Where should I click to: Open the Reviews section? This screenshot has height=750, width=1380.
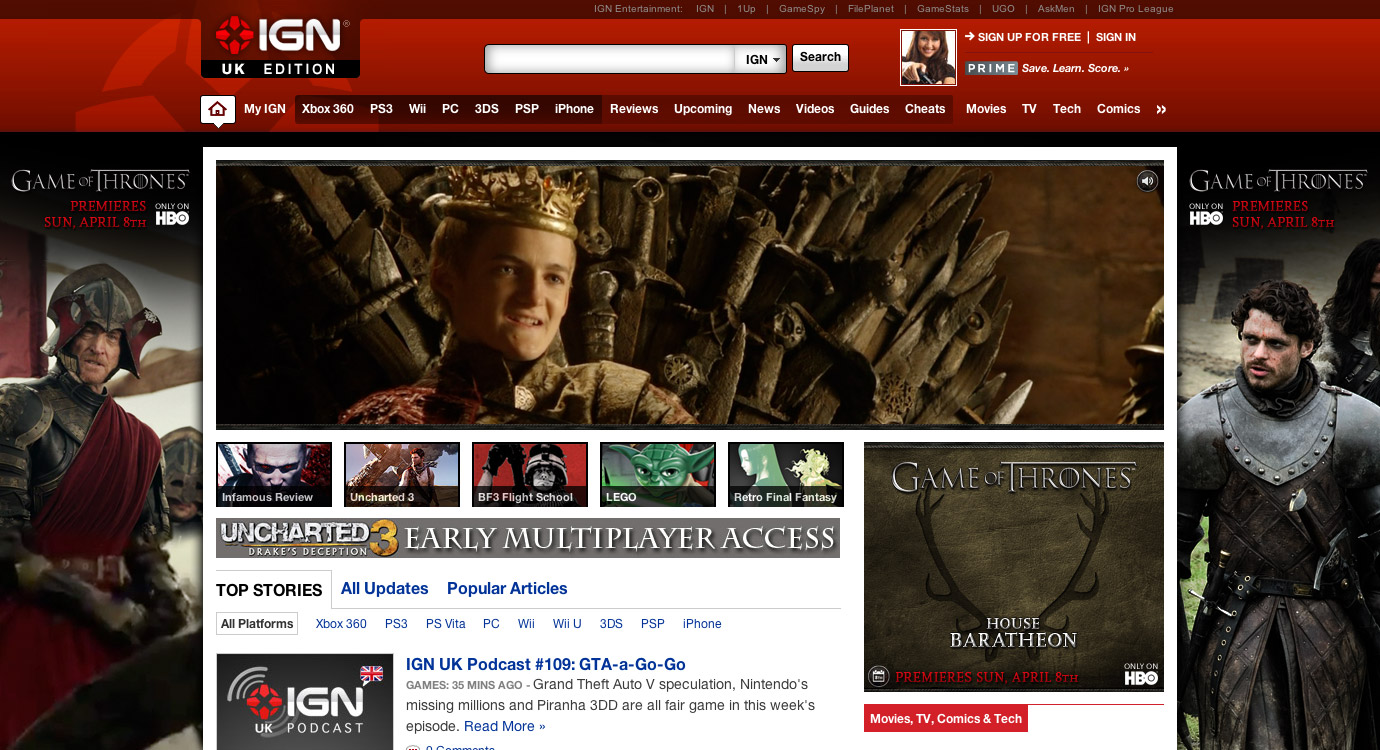[x=634, y=109]
